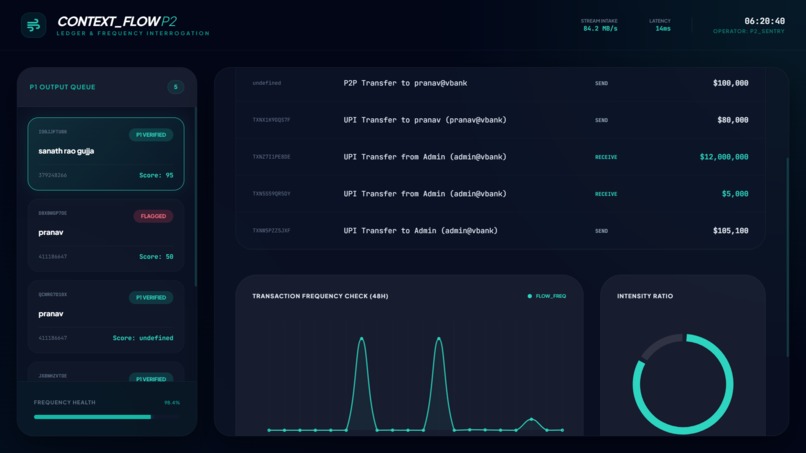The image size is (806, 453).
Task: Open the pranav card with undefined score
Action: [x=106, y=316]
